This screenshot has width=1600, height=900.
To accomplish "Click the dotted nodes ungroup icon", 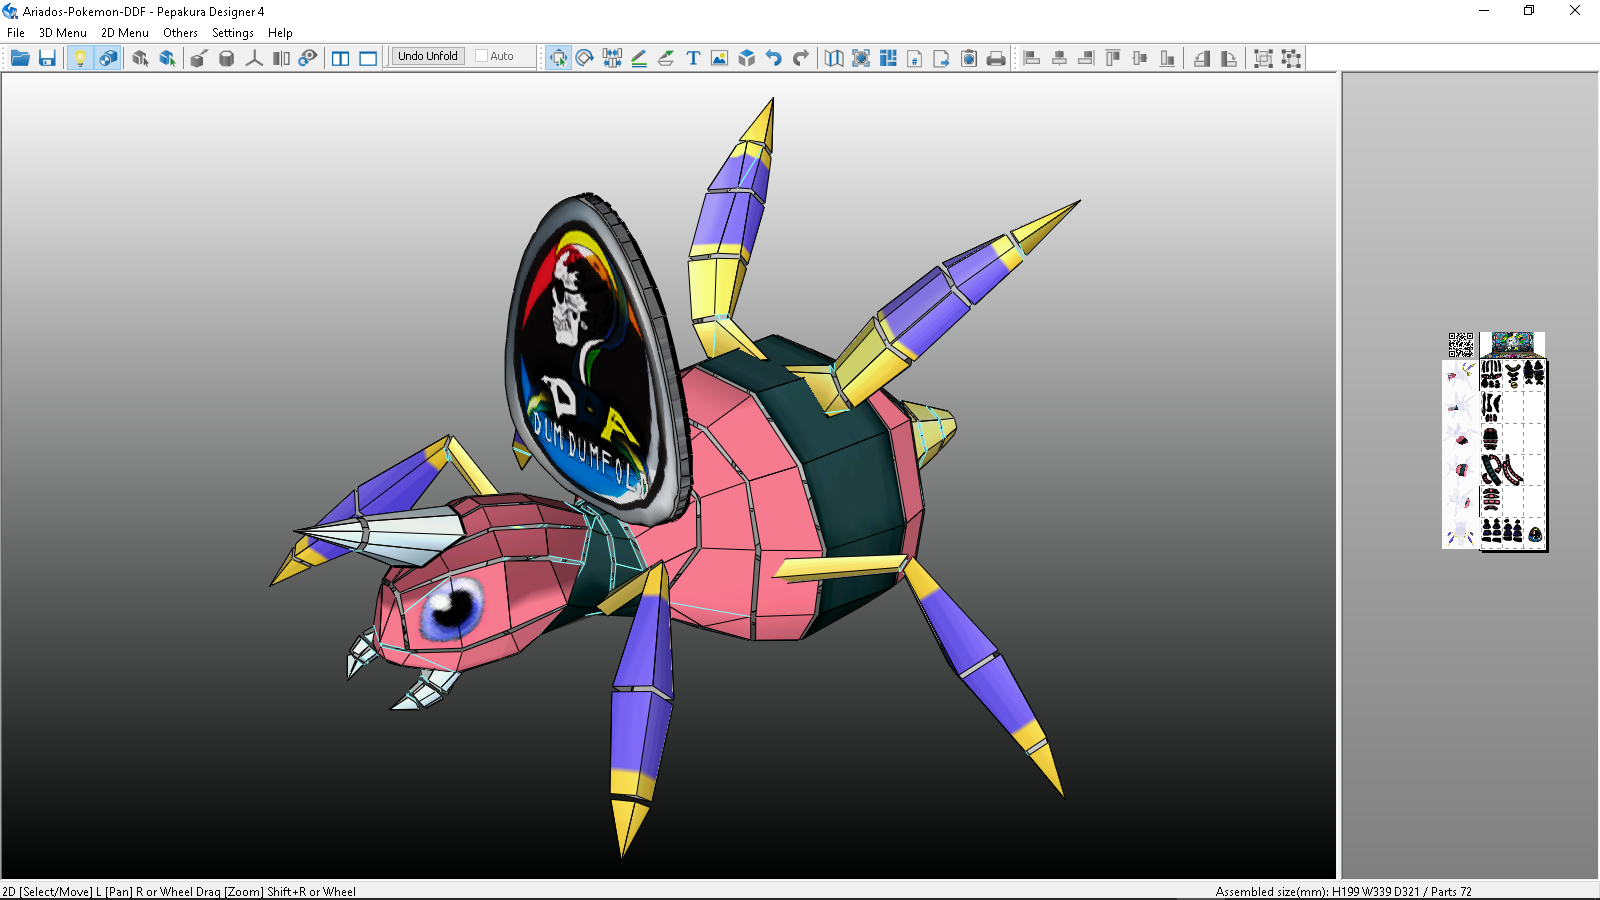I will click(x=1291, y=58).
